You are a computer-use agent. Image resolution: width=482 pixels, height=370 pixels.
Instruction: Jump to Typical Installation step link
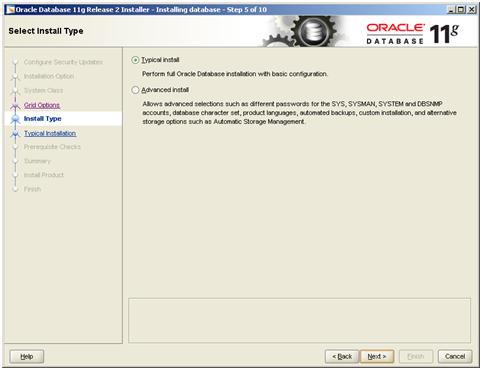pyautogui.click(x=50, y=133)
